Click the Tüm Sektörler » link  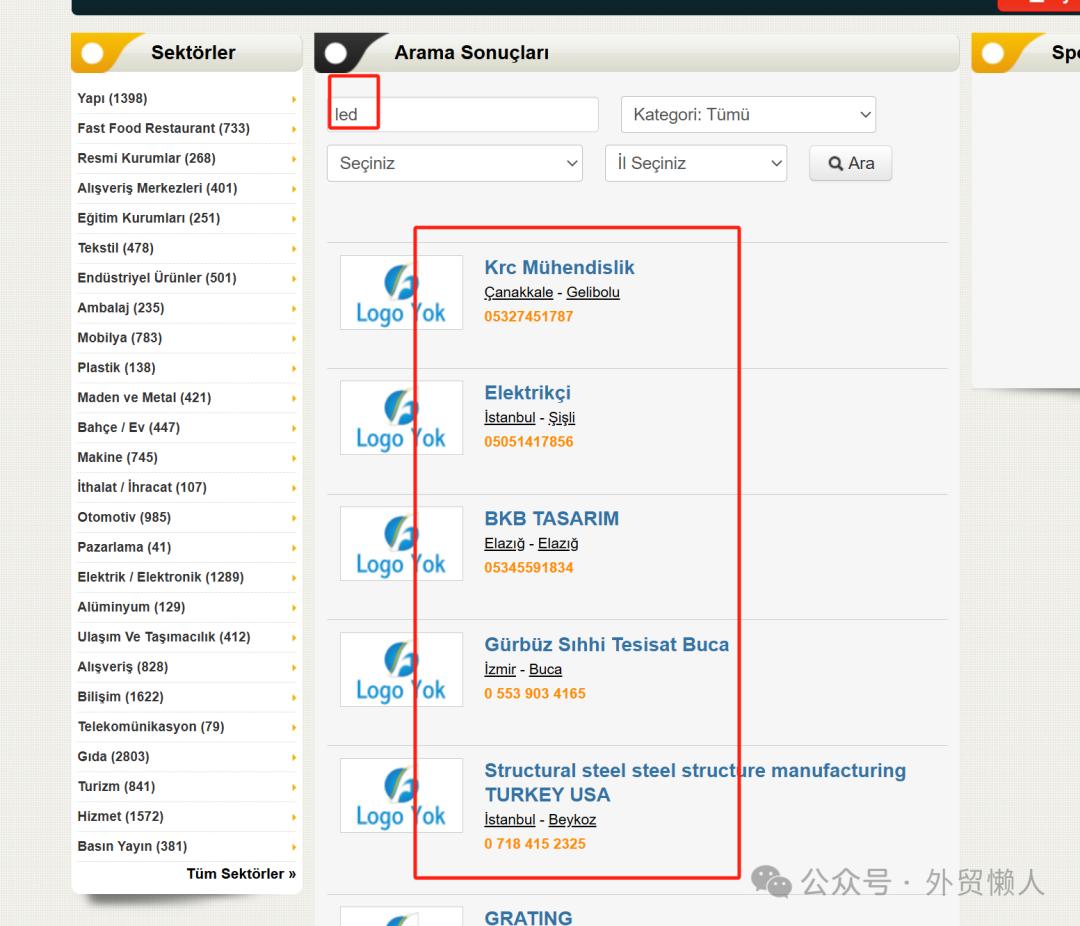(x=241, y=874)
